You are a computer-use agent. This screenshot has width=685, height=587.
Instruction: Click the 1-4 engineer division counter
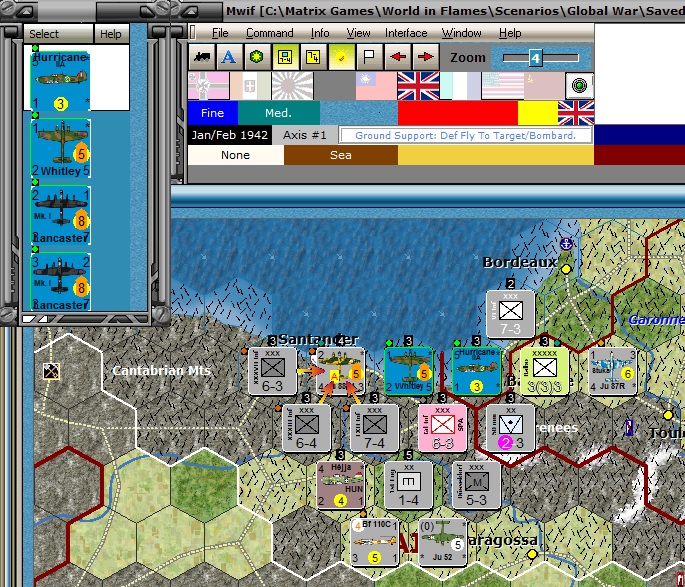tap(409, 485)
